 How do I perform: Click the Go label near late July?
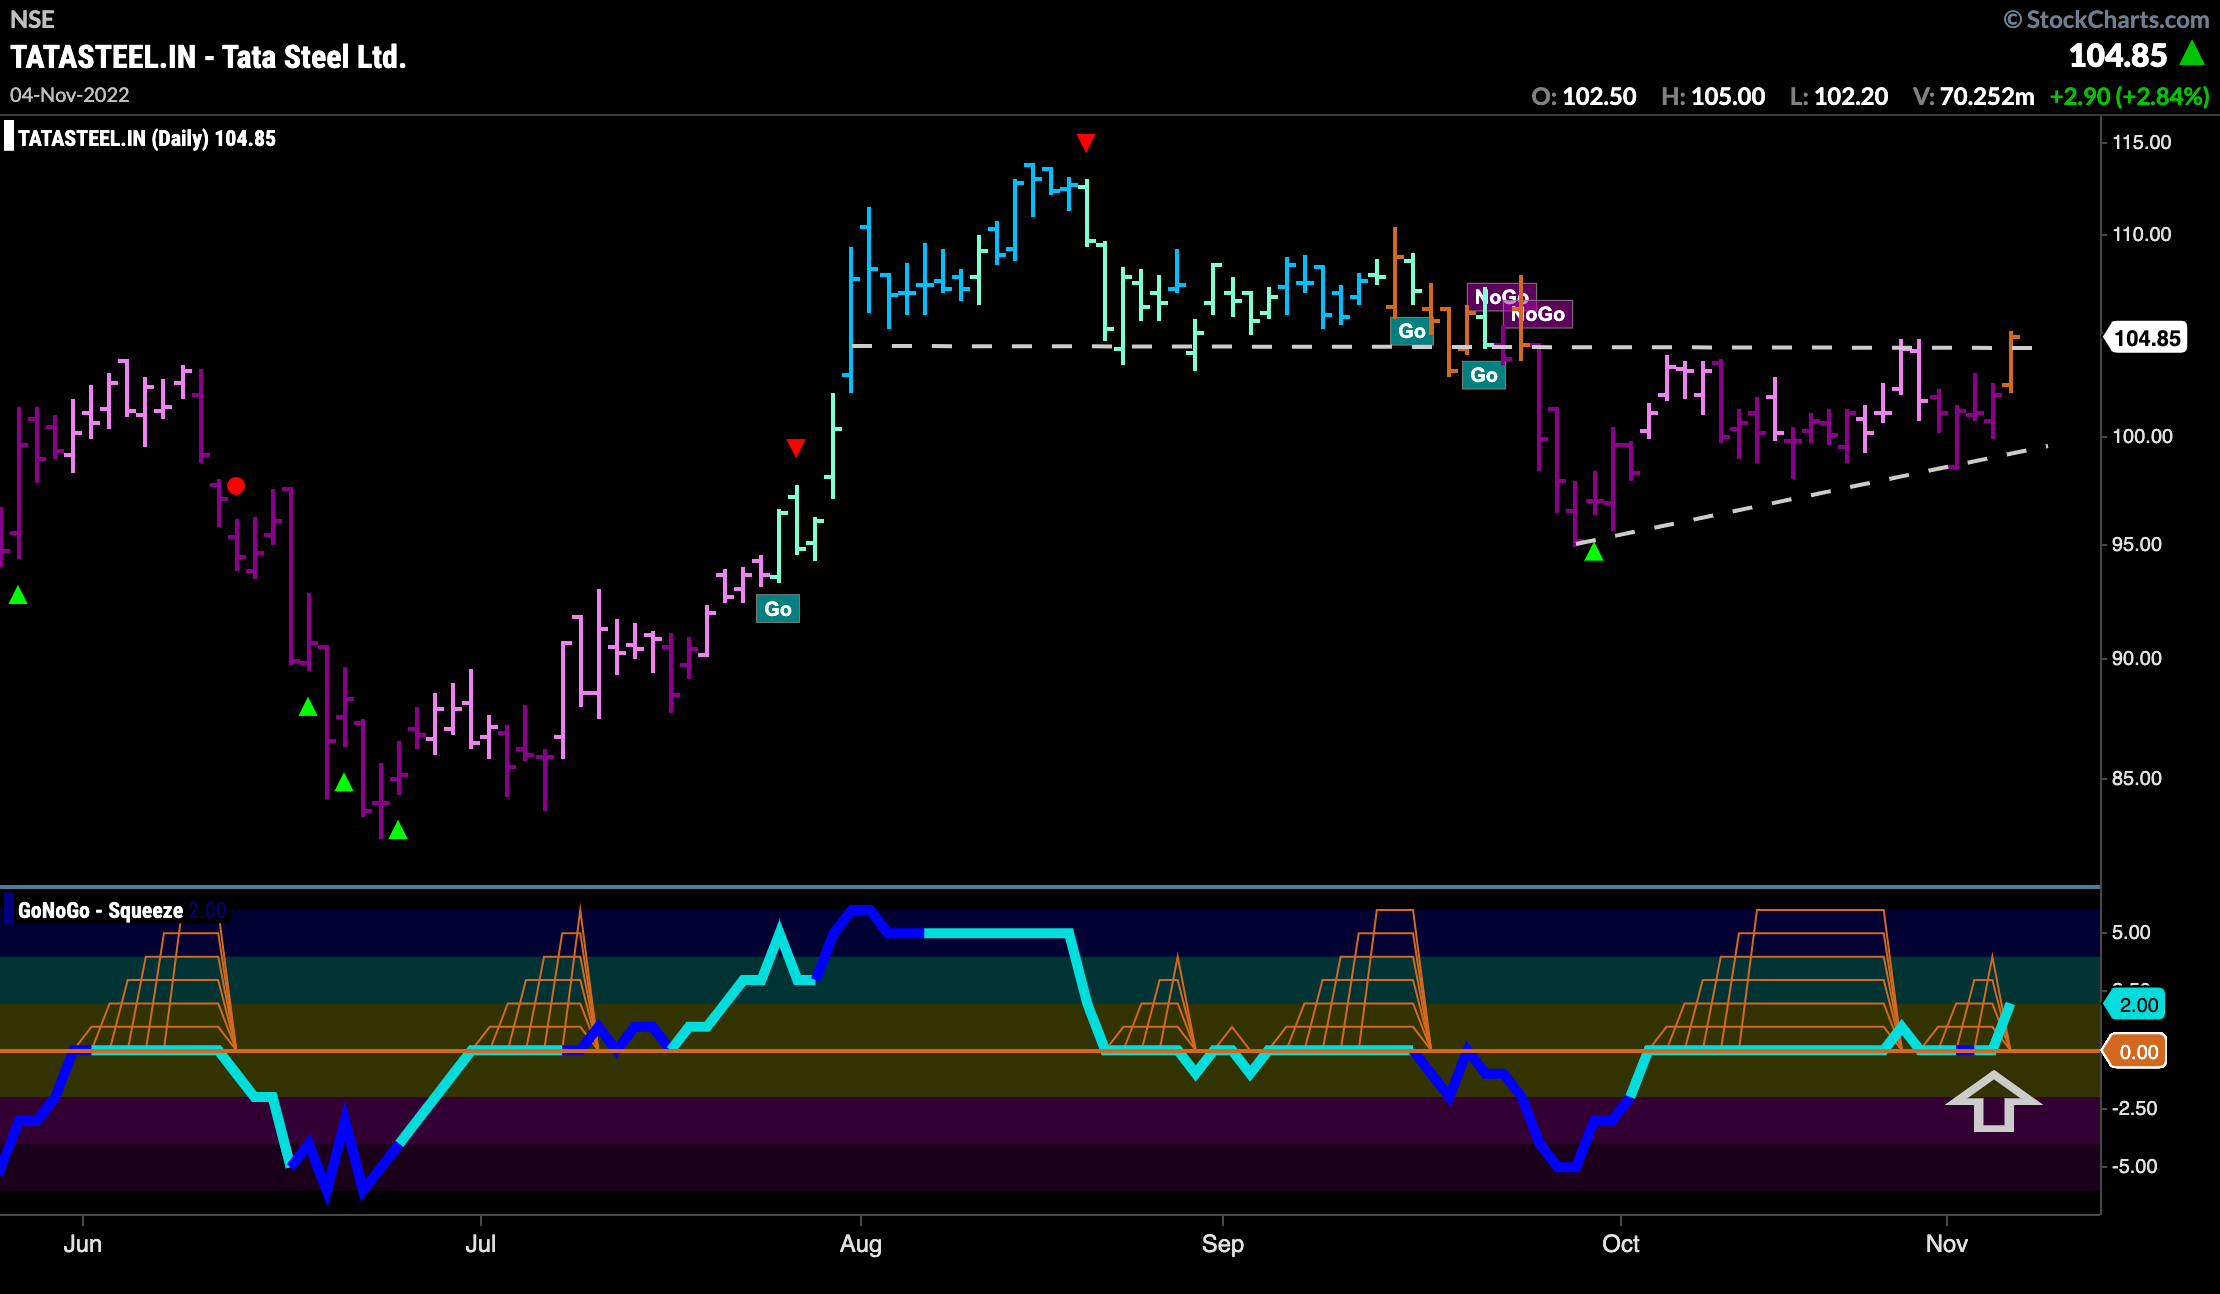point(778,609)
